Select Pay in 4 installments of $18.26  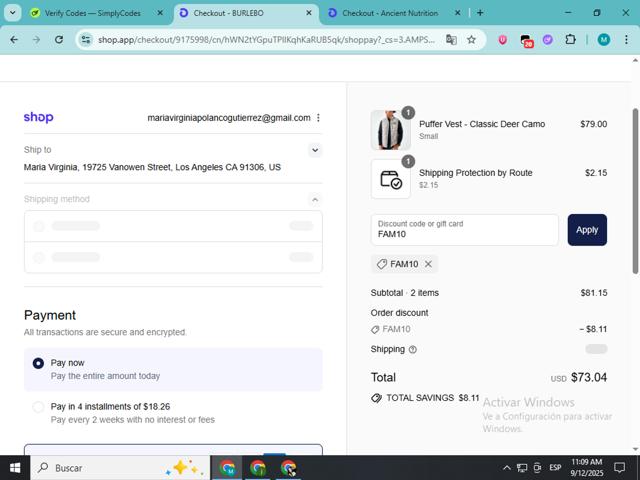pyautogui.click(x=38, y=407)
